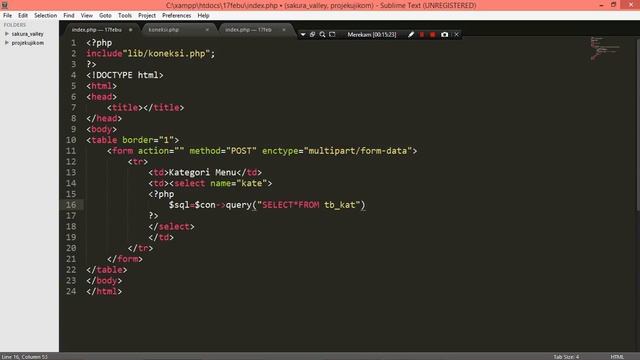Click recorder pencil draw icon
640x360 pixels.
click(411, 35)
